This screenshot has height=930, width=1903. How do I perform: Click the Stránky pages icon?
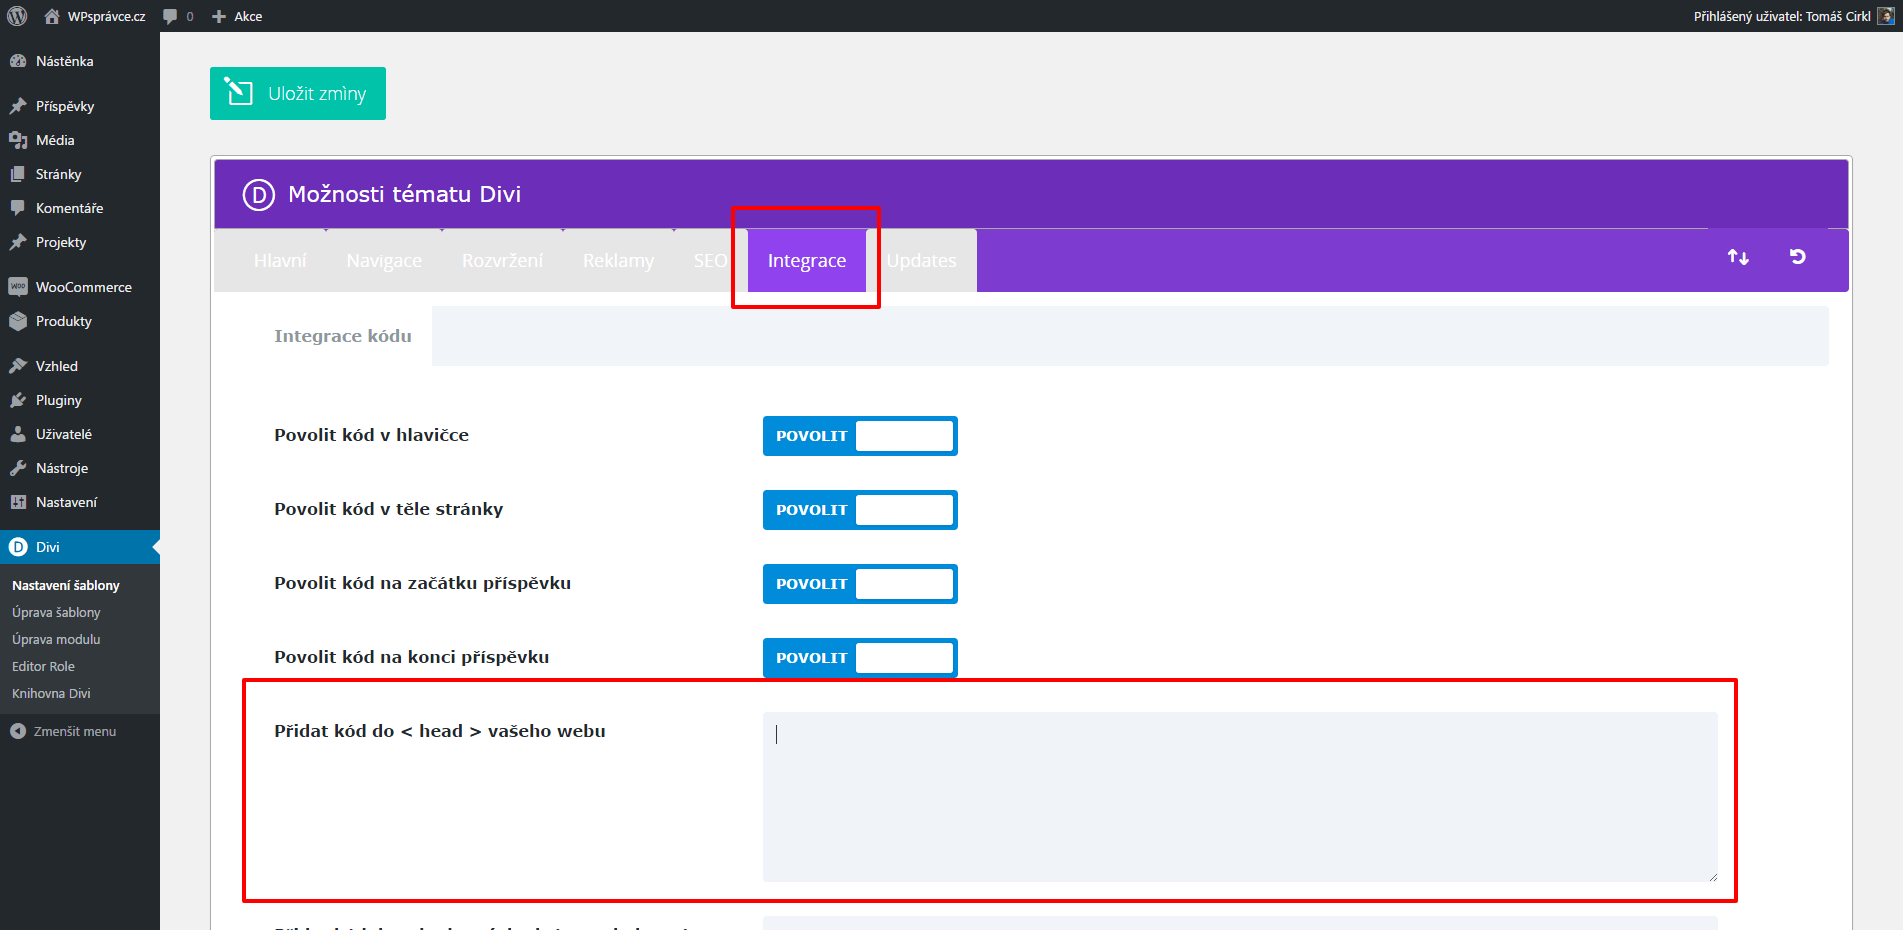(x=18, y=174)
